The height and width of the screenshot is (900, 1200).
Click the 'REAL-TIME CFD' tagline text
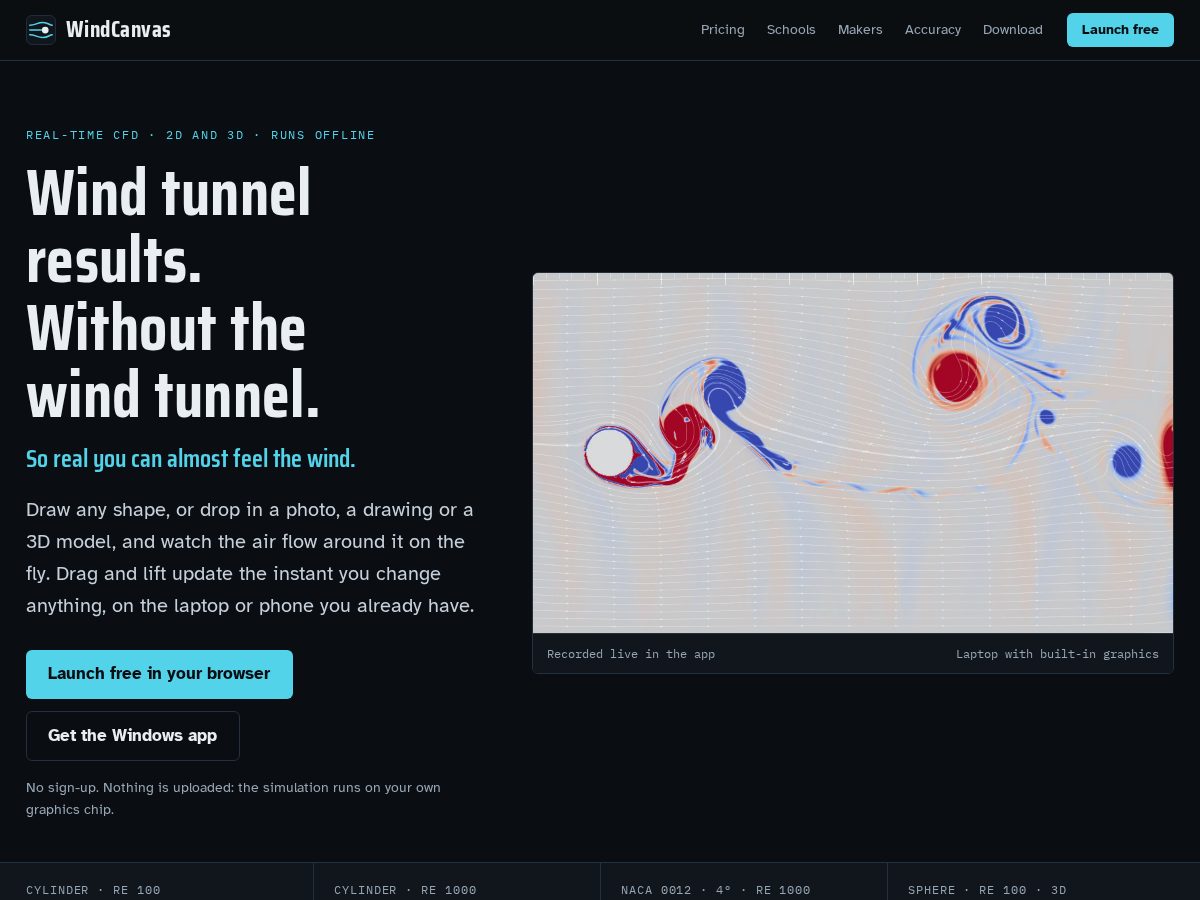[201, 135]
